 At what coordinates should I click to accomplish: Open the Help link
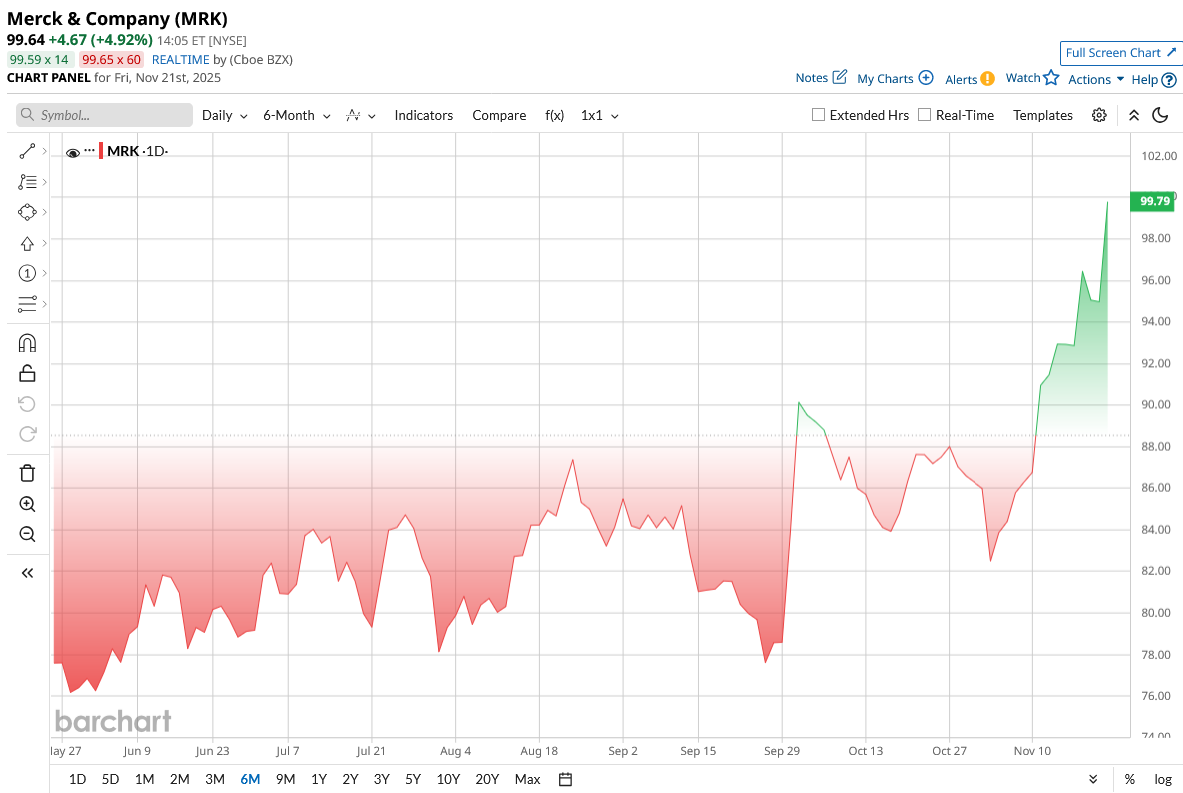1154,79
